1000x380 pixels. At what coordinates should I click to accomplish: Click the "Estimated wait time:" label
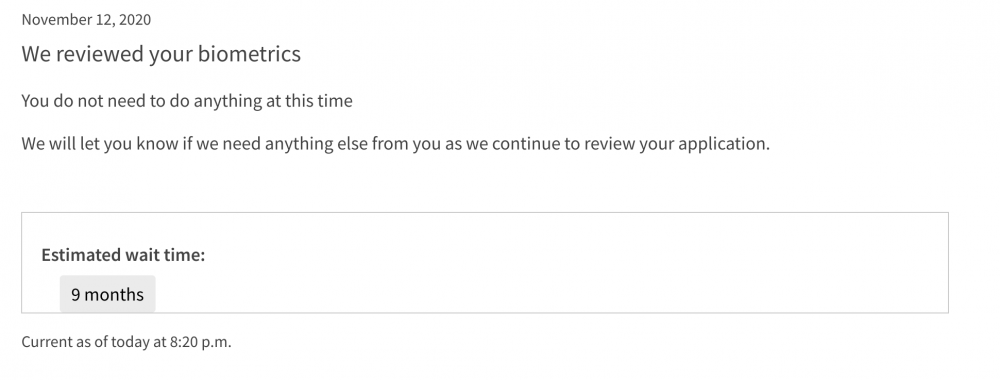point(123,255)
